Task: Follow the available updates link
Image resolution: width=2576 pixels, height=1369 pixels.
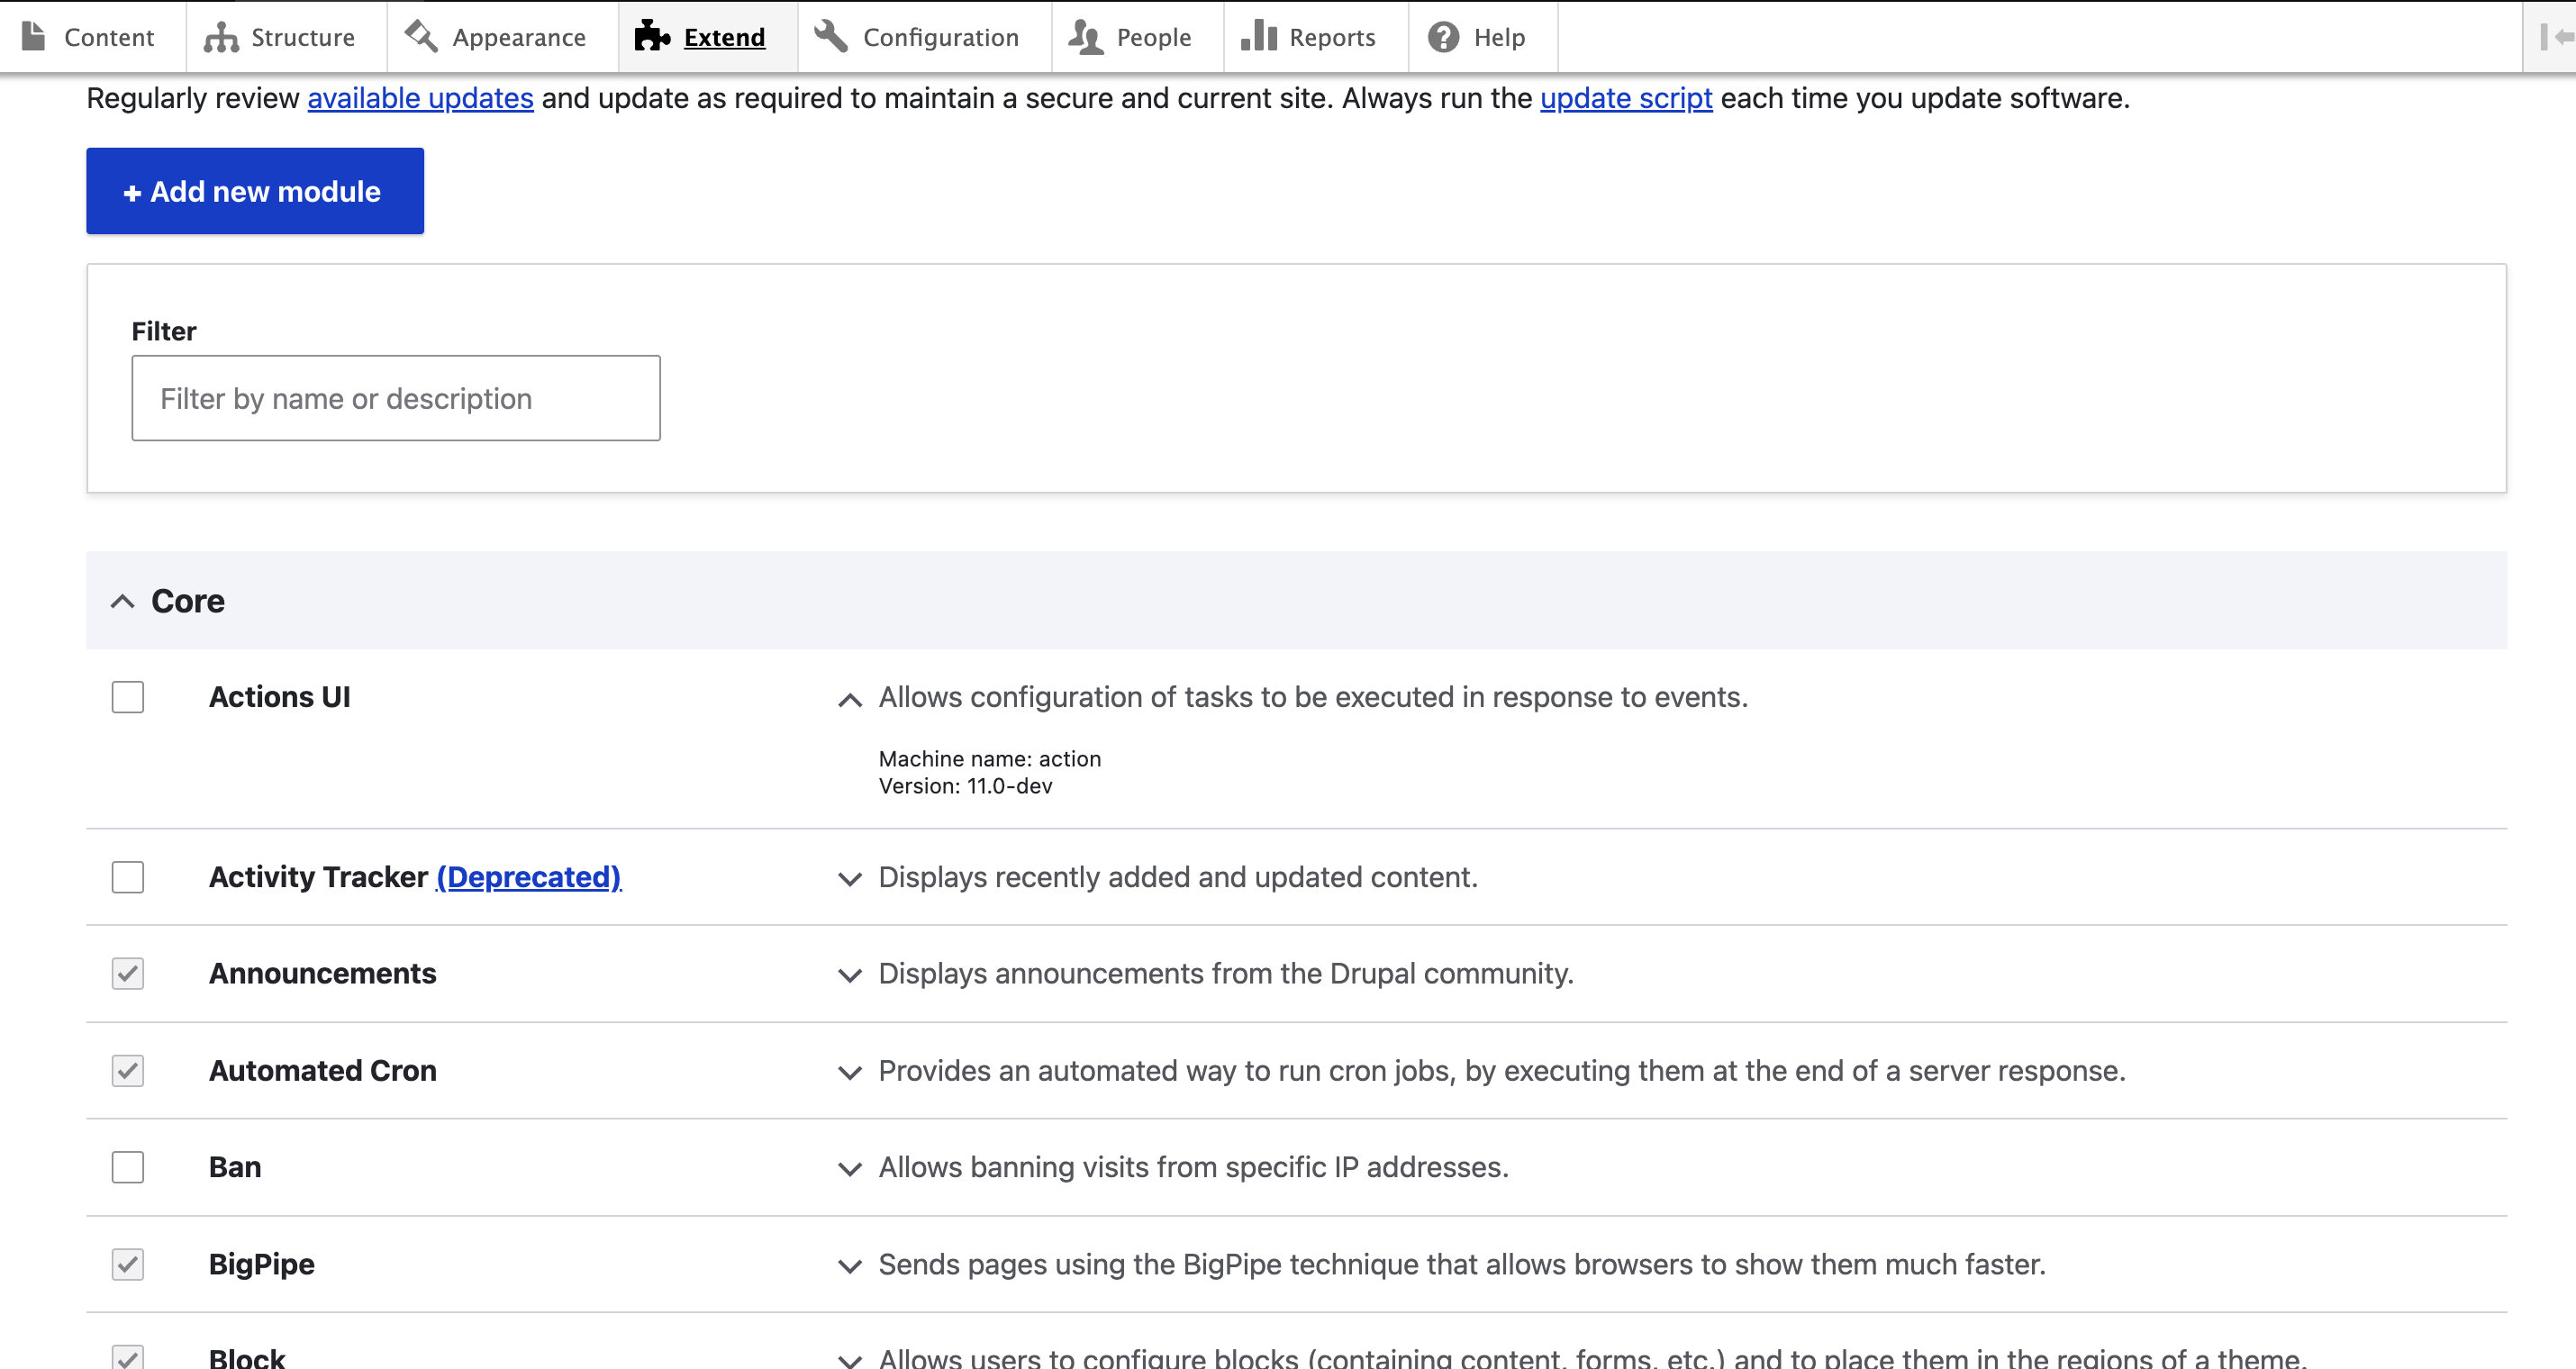Action: 420,98
